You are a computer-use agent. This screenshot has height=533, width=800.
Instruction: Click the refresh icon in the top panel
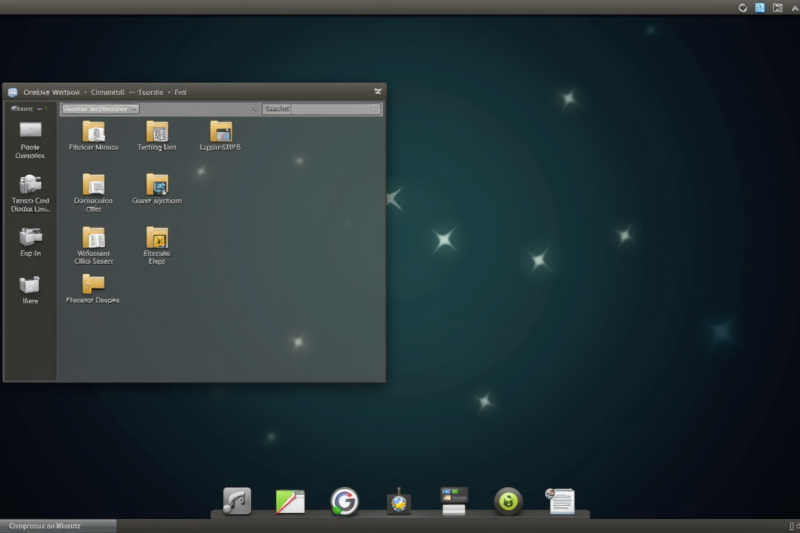743,8
